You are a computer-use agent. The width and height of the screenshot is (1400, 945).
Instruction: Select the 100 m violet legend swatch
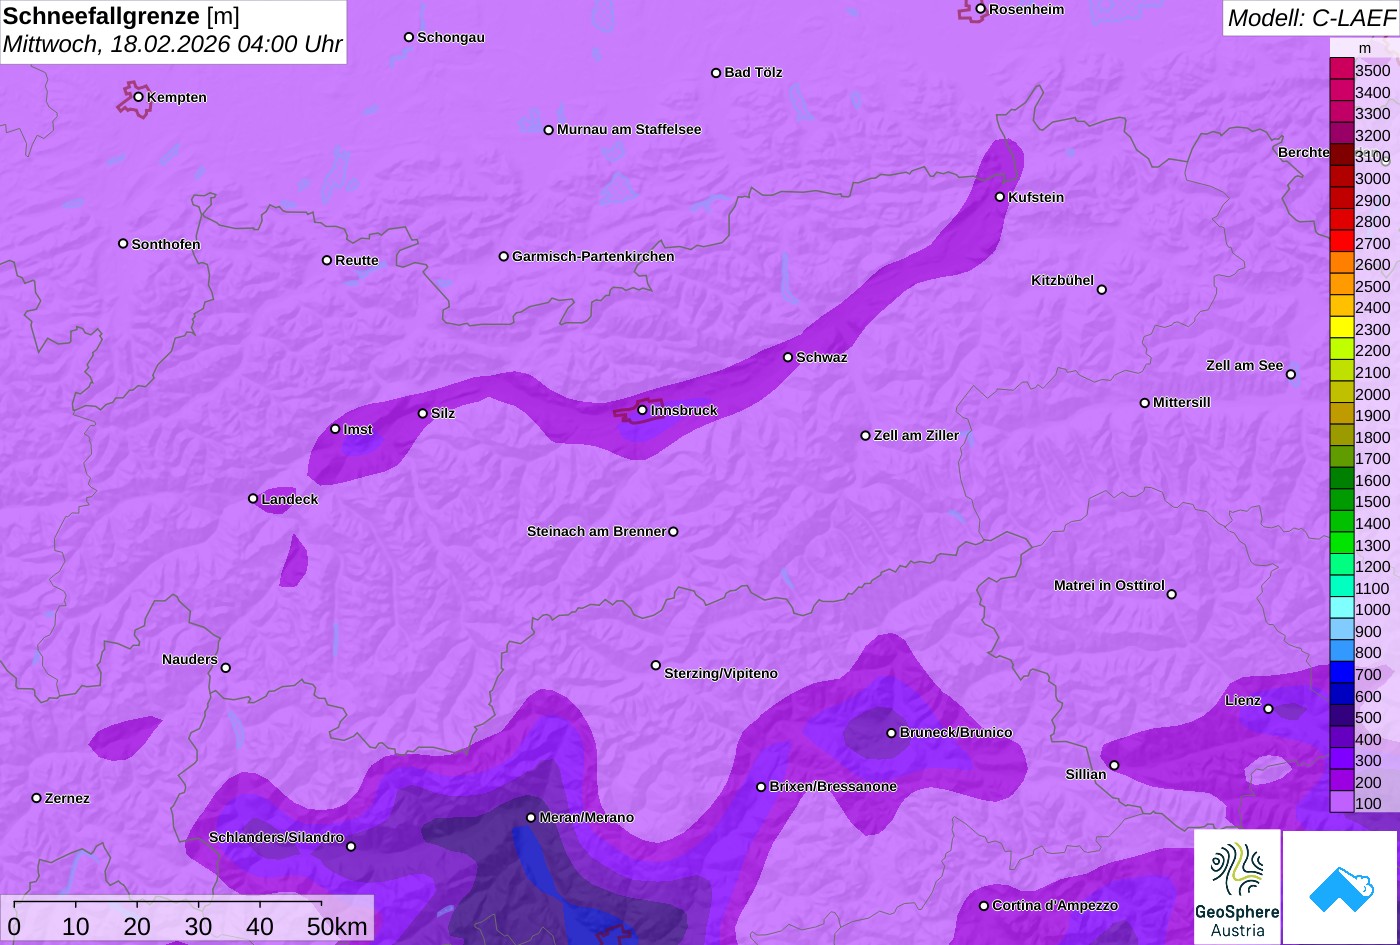tap(1342, 802)
